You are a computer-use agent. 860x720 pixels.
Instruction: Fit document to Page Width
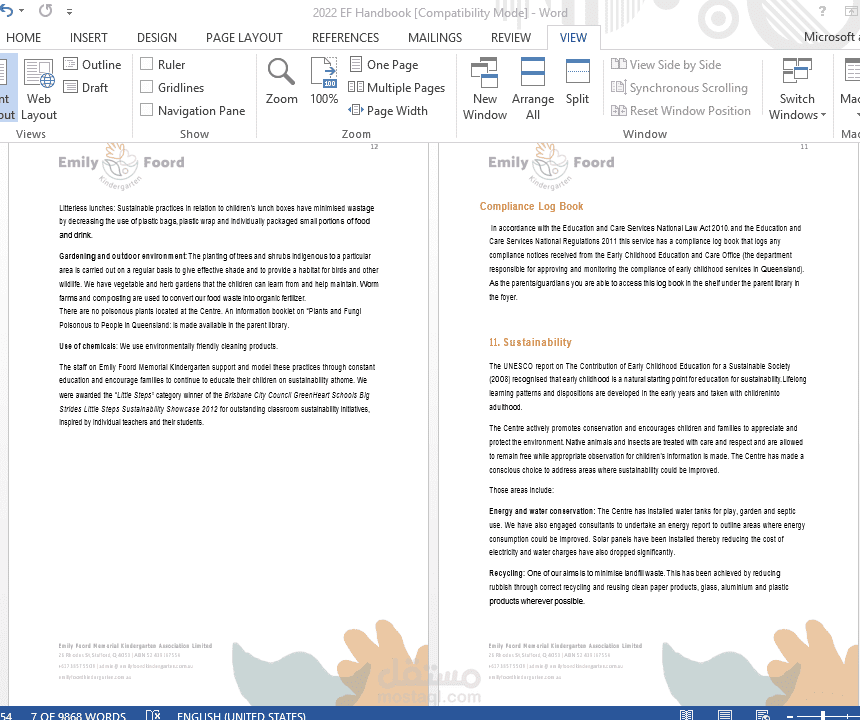point(388,111)
